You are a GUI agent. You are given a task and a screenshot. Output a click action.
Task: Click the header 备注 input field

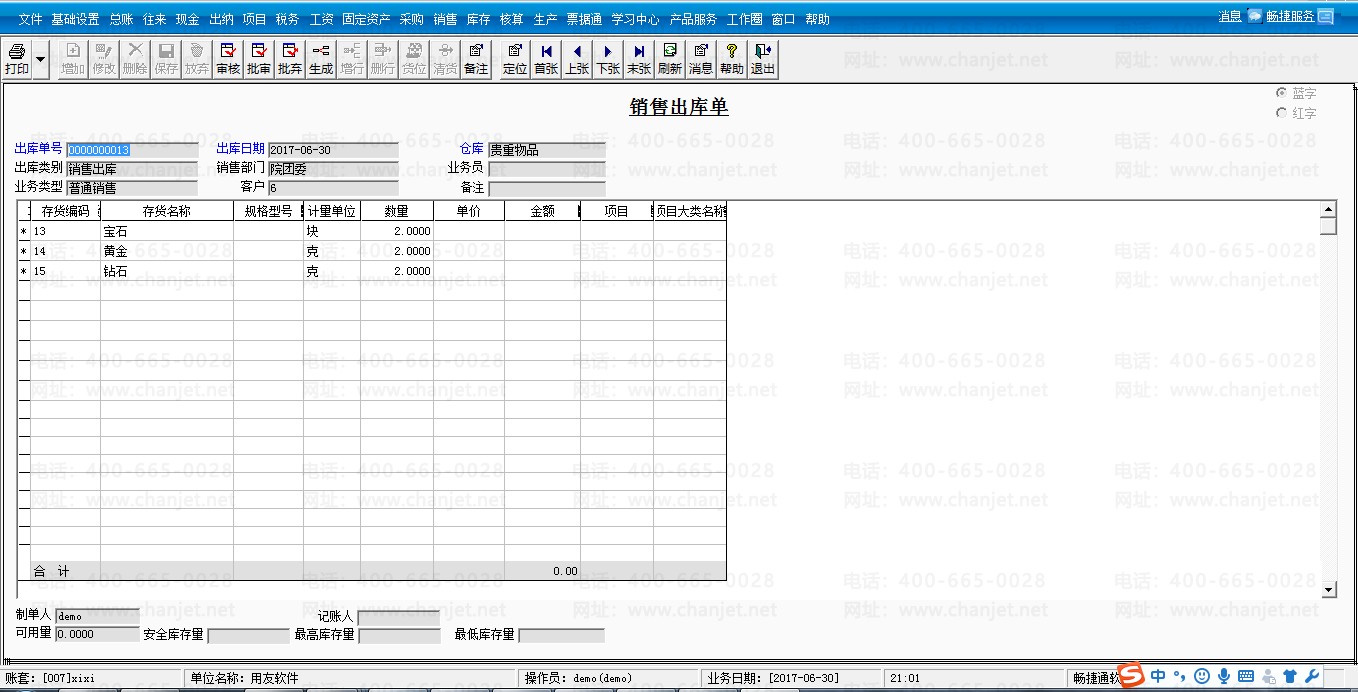click(x=546, y=188)
